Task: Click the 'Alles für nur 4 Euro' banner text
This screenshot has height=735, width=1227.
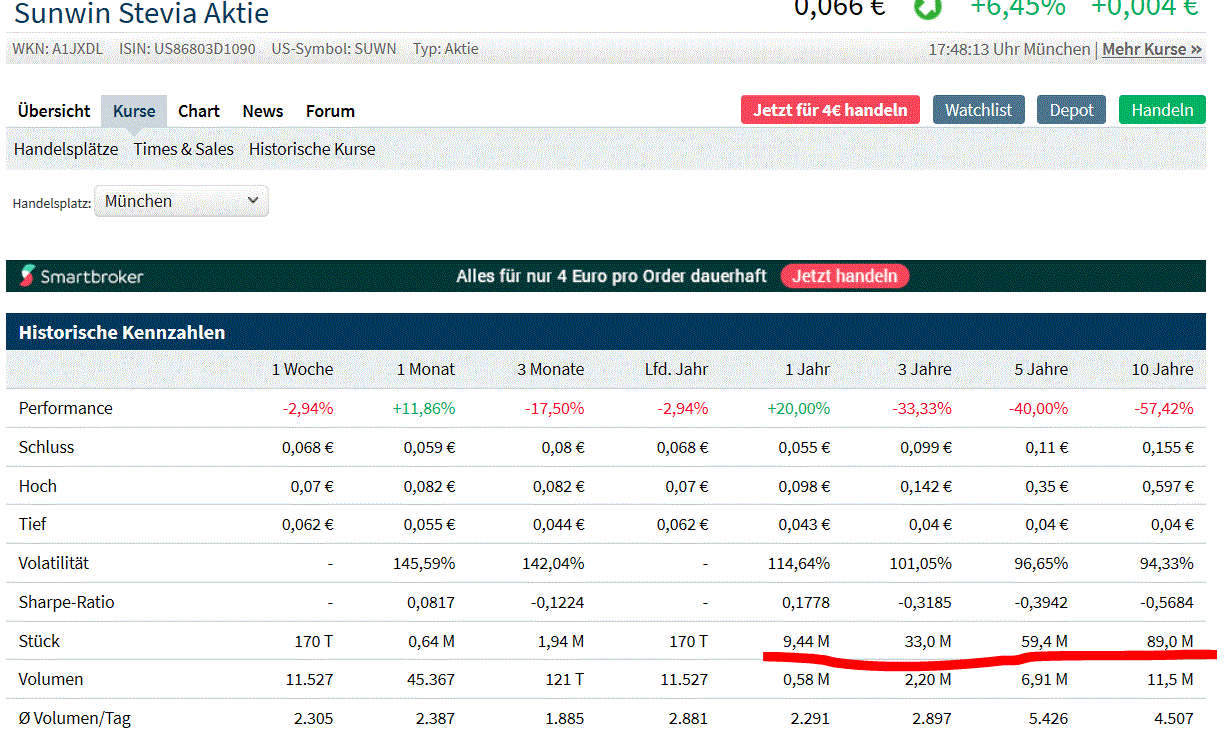Action: point(611,276)
